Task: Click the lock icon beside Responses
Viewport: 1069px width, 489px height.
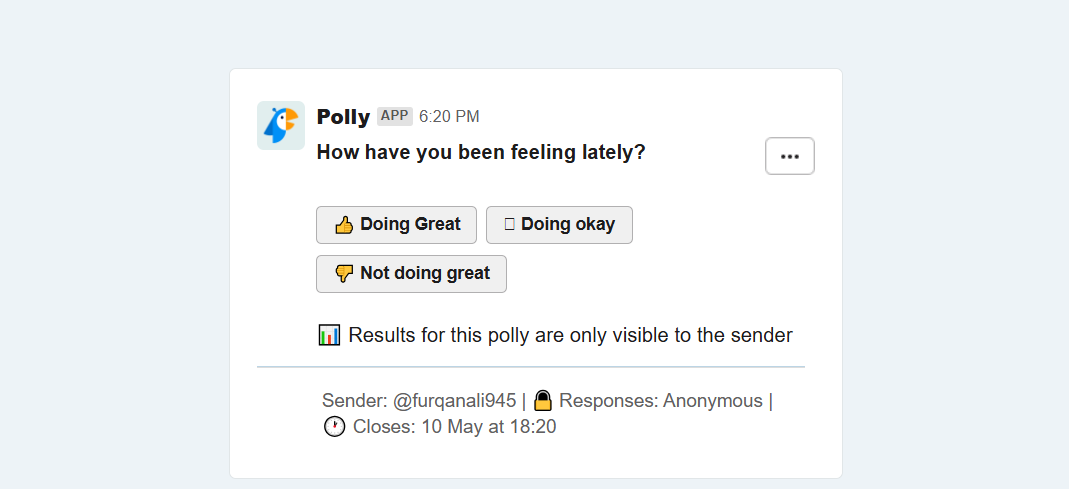Action: 543,400
